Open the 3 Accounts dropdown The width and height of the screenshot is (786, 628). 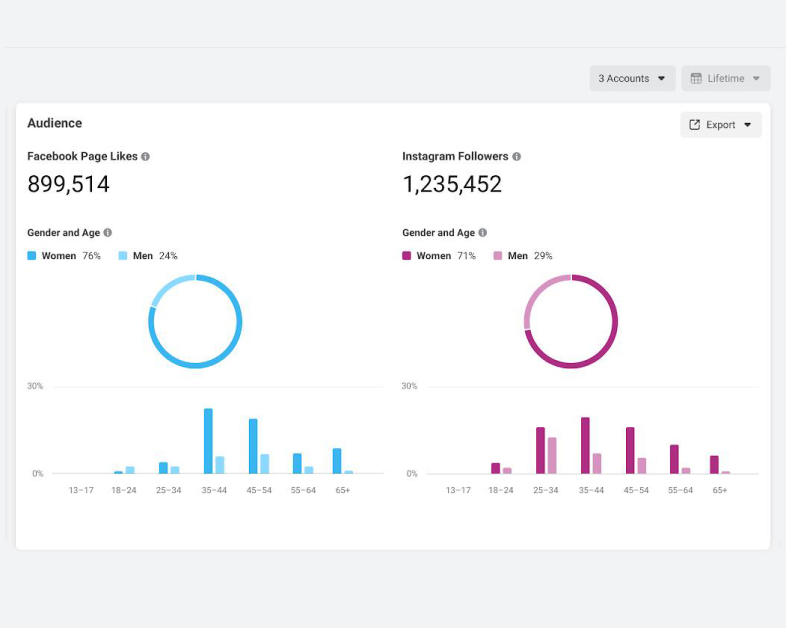click(632, 78)
